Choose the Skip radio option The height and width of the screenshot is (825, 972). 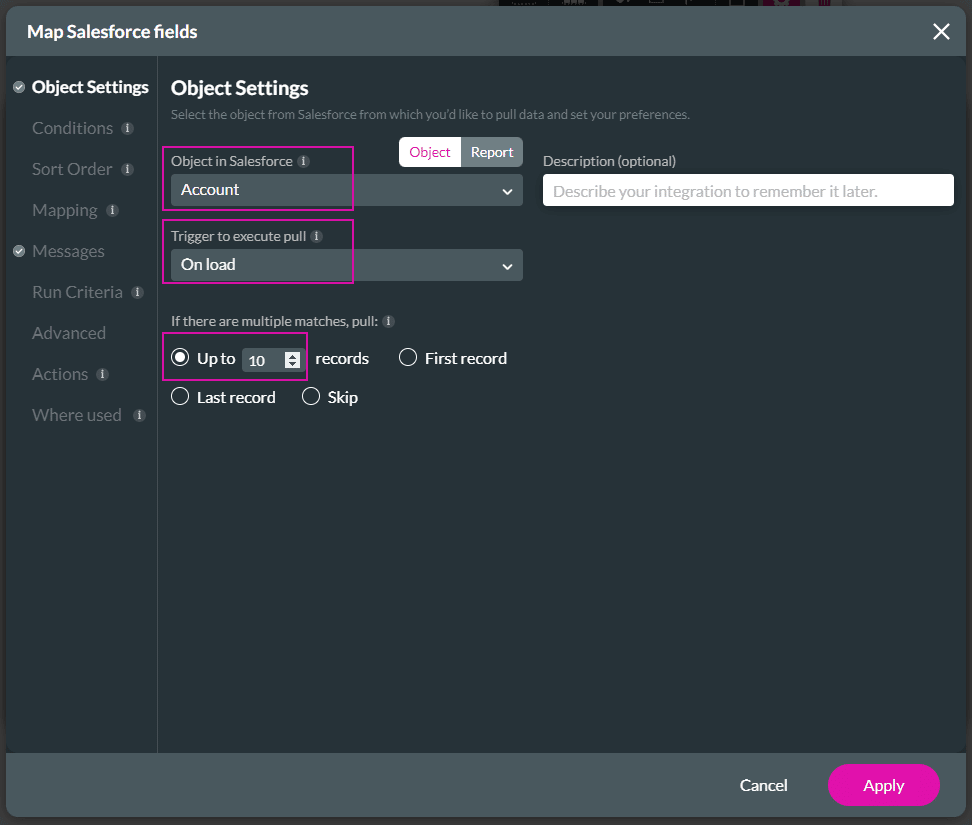(x=311, y=397)
